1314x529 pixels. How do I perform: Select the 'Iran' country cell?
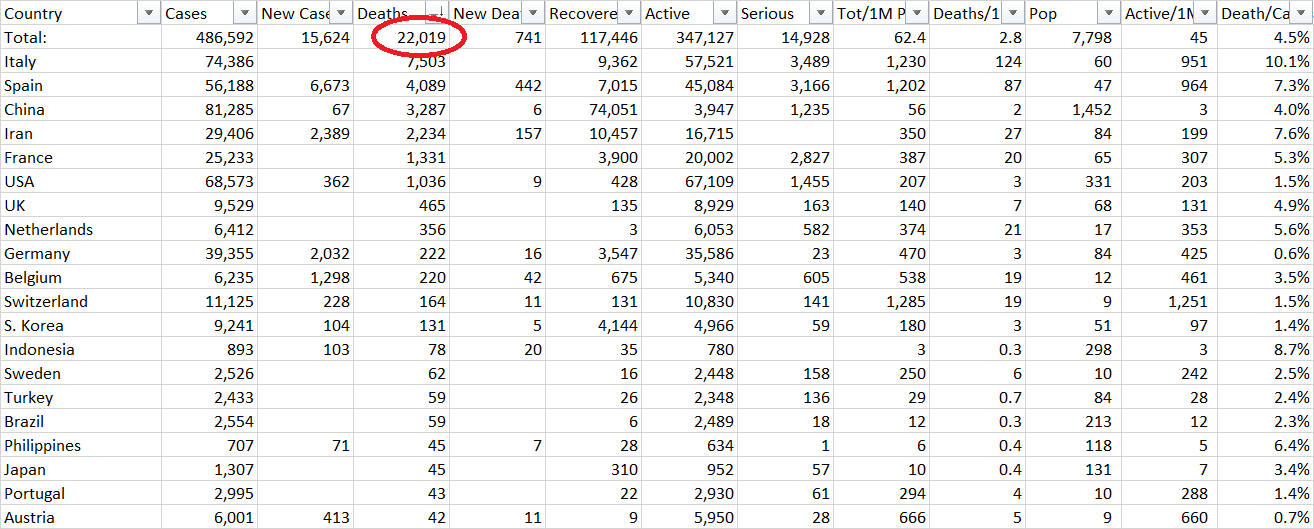coord(81,133)
